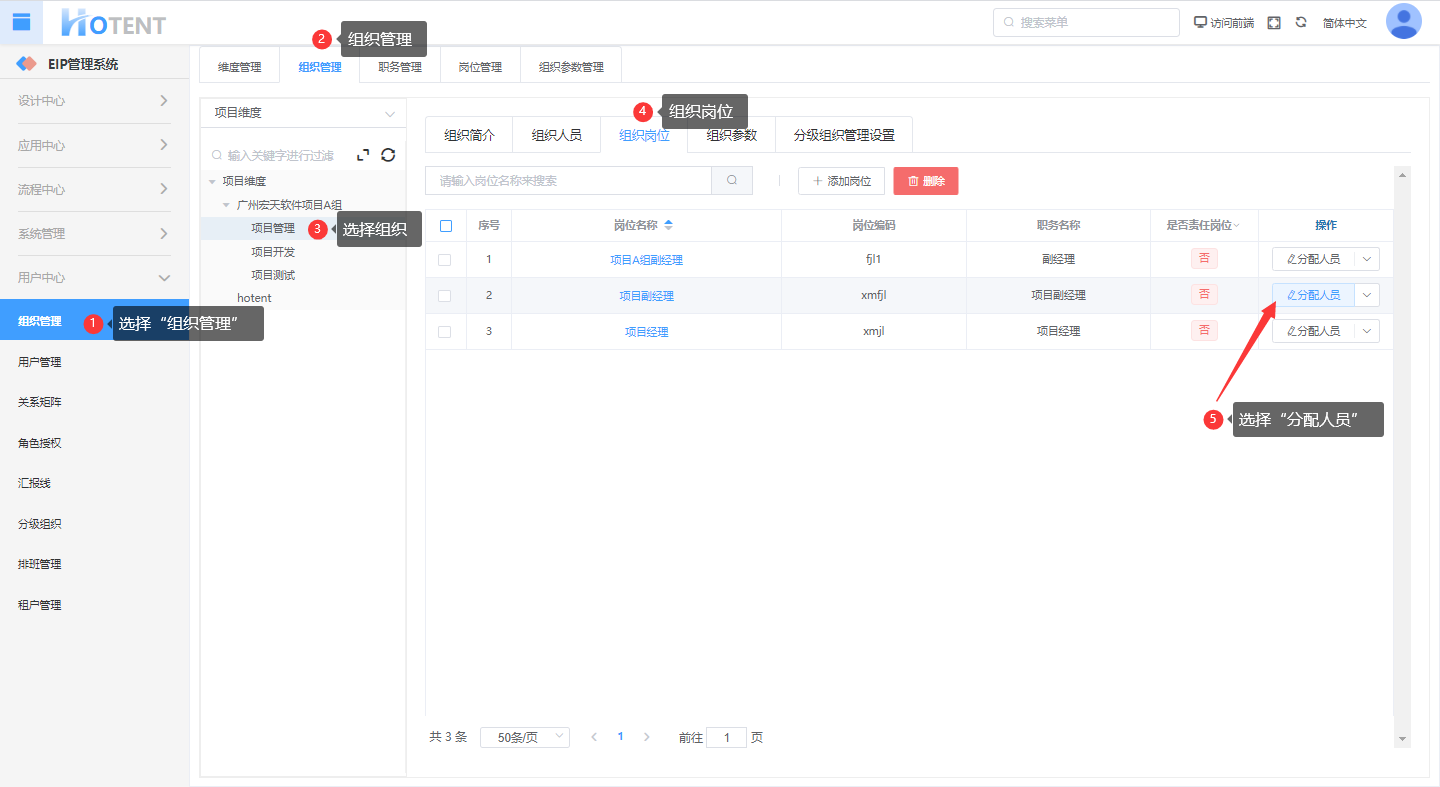Switch to the 职务管理 tab

click(400, 67)
